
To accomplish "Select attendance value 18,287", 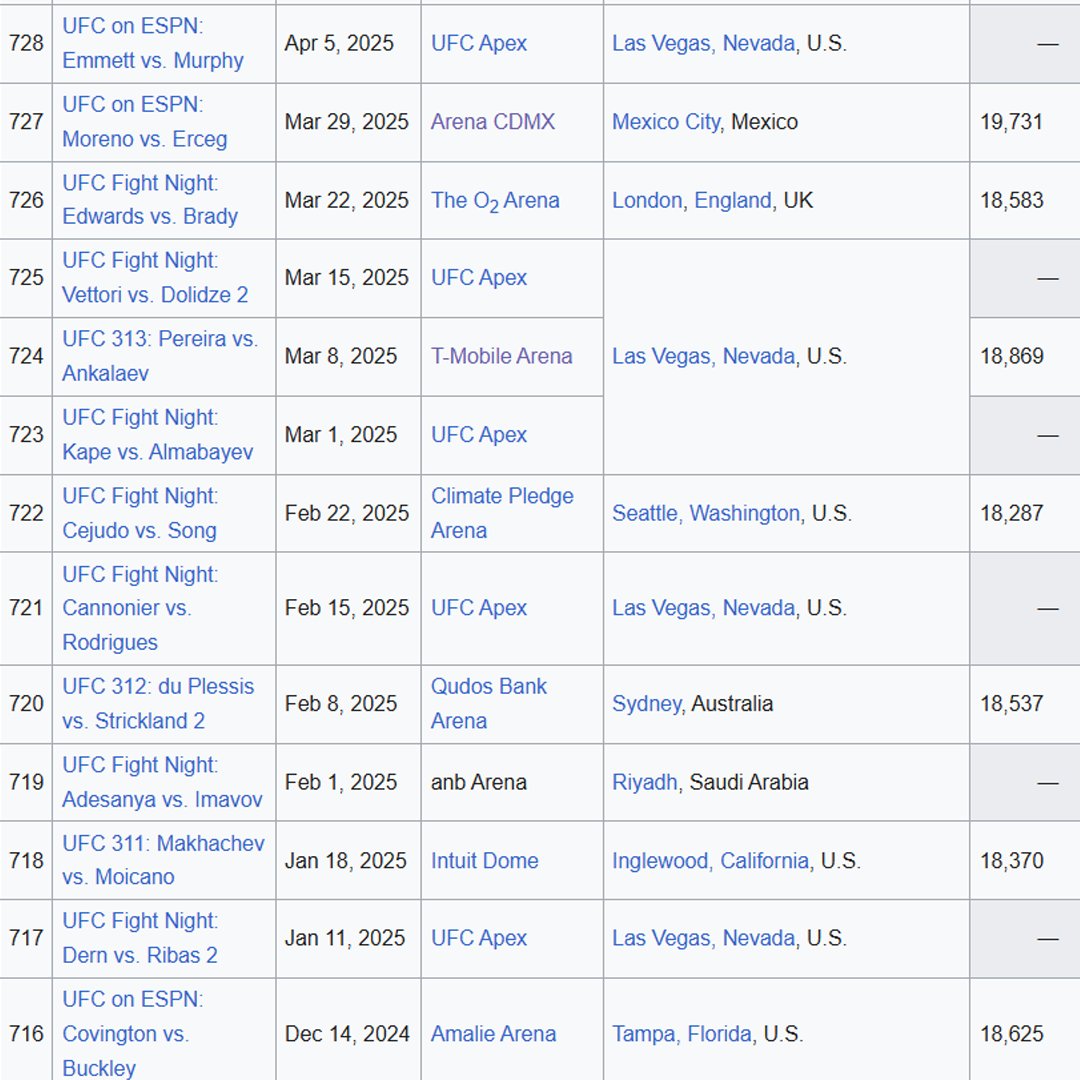I will [x=1011, y=513].
